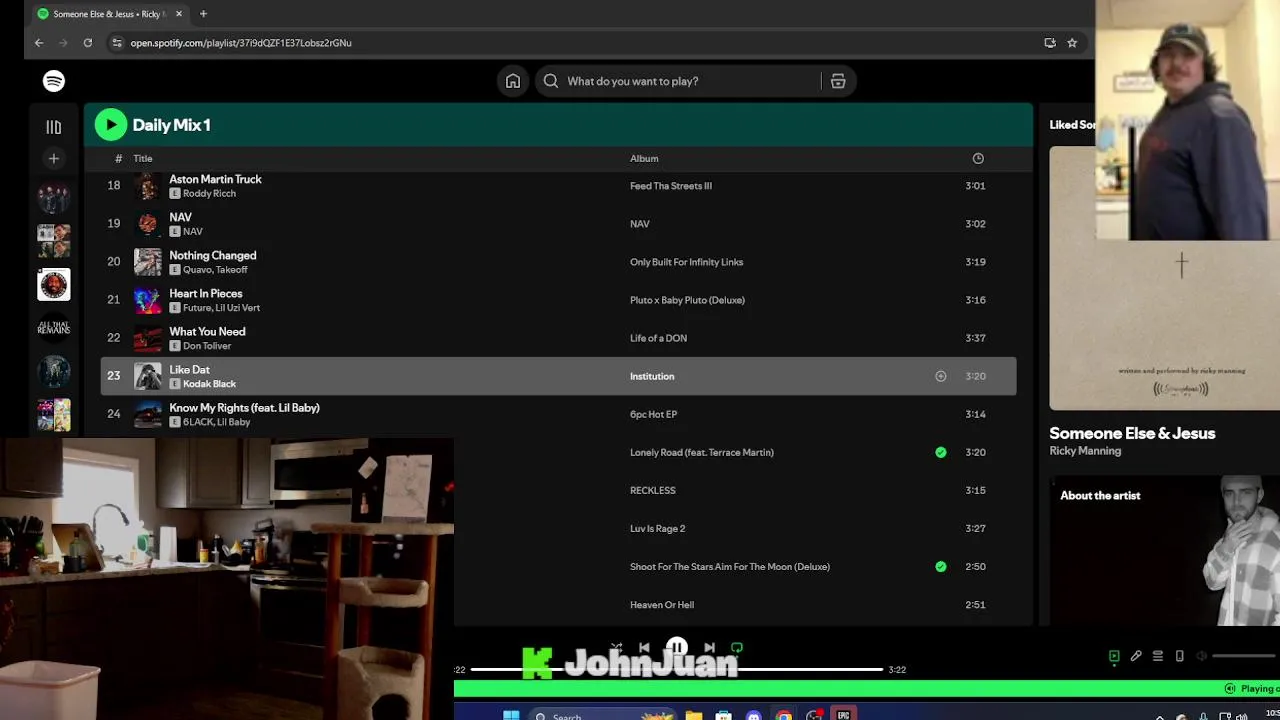
Task: Open album Feed Tha Streets III
Action: click(x=671, y=186)
